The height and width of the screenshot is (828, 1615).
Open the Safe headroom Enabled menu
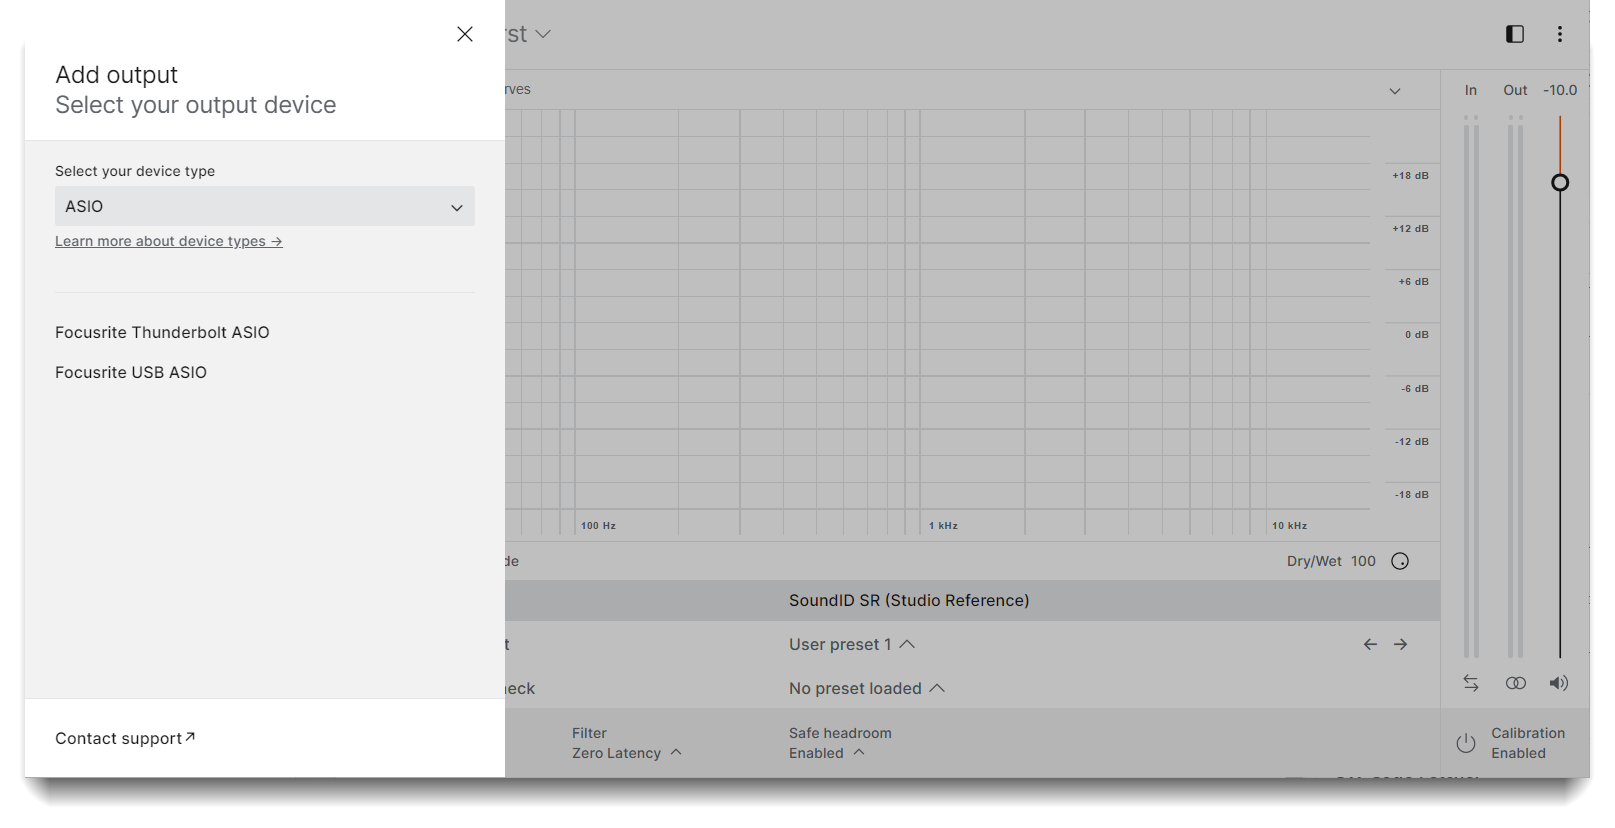tap(840, 743)
